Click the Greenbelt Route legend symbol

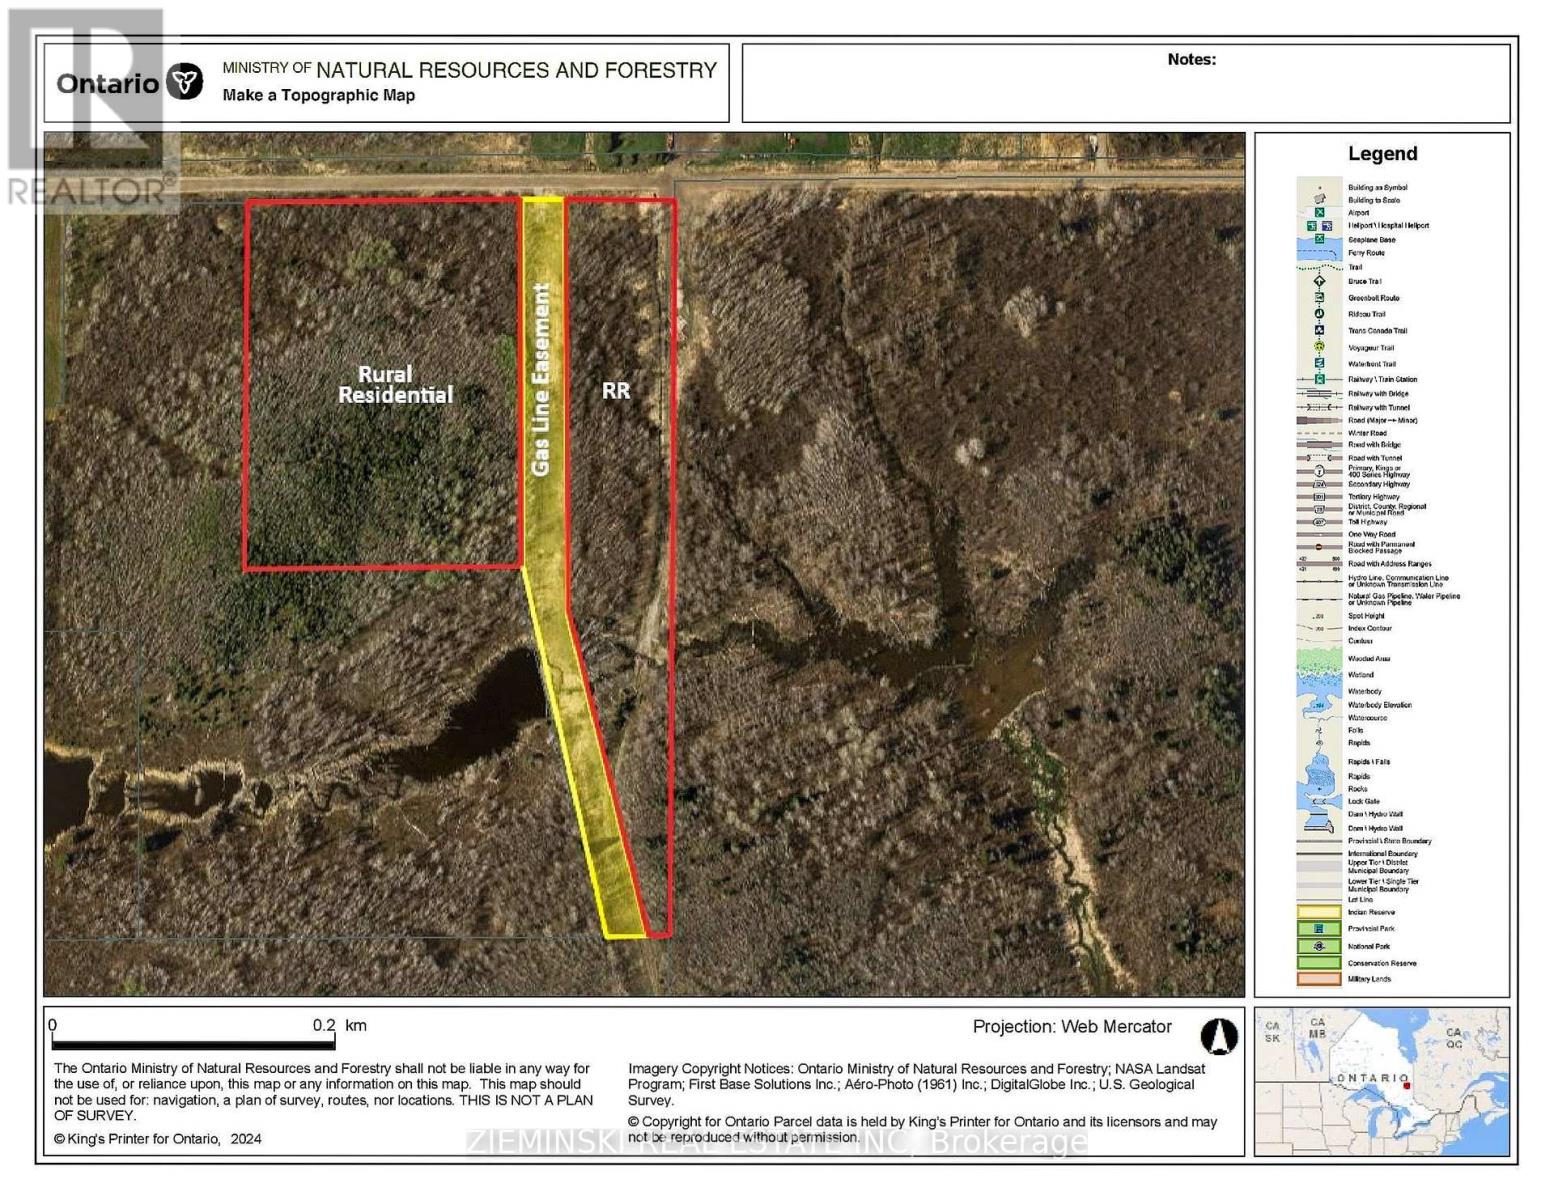click(1319, 298)
